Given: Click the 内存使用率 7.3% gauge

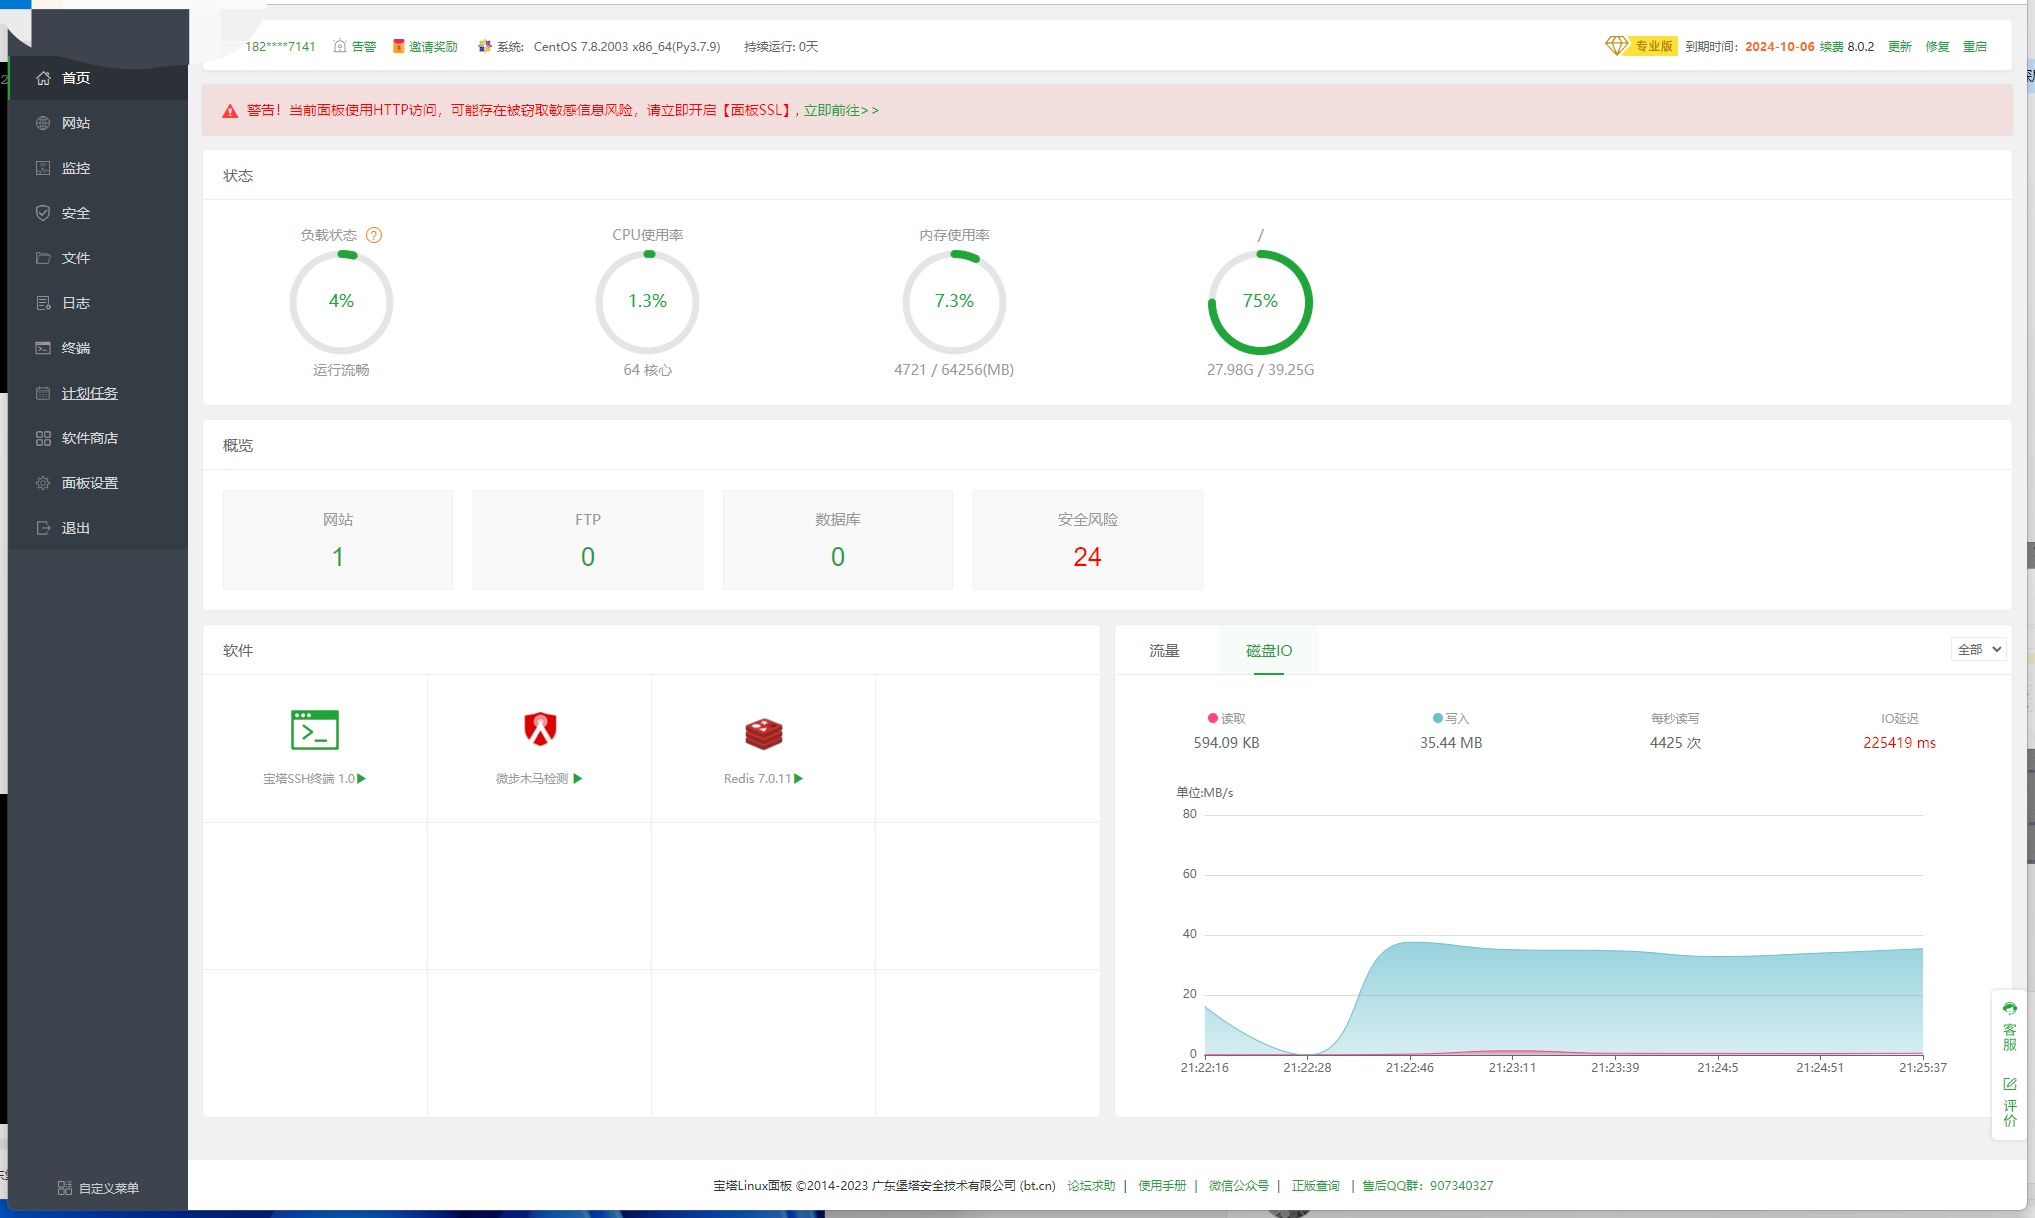Looking at the screenshot, I should click(x=954, y=302).
